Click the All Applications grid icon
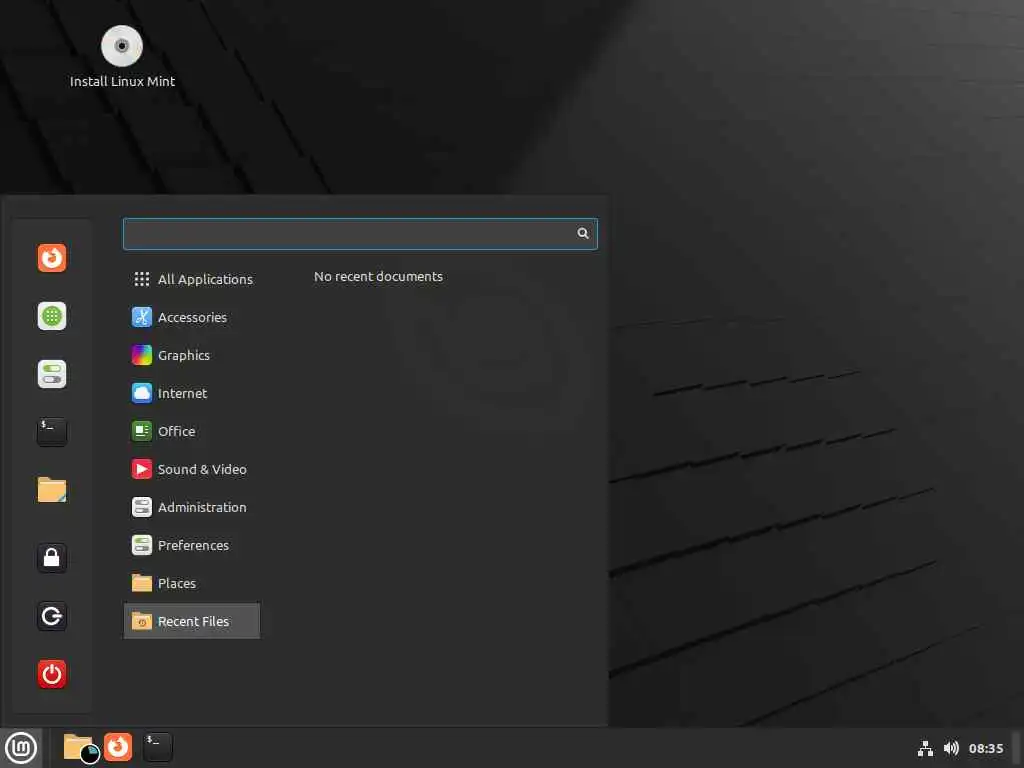The image size is (1024, 768). pyautogui.click(x=142, y=279)
